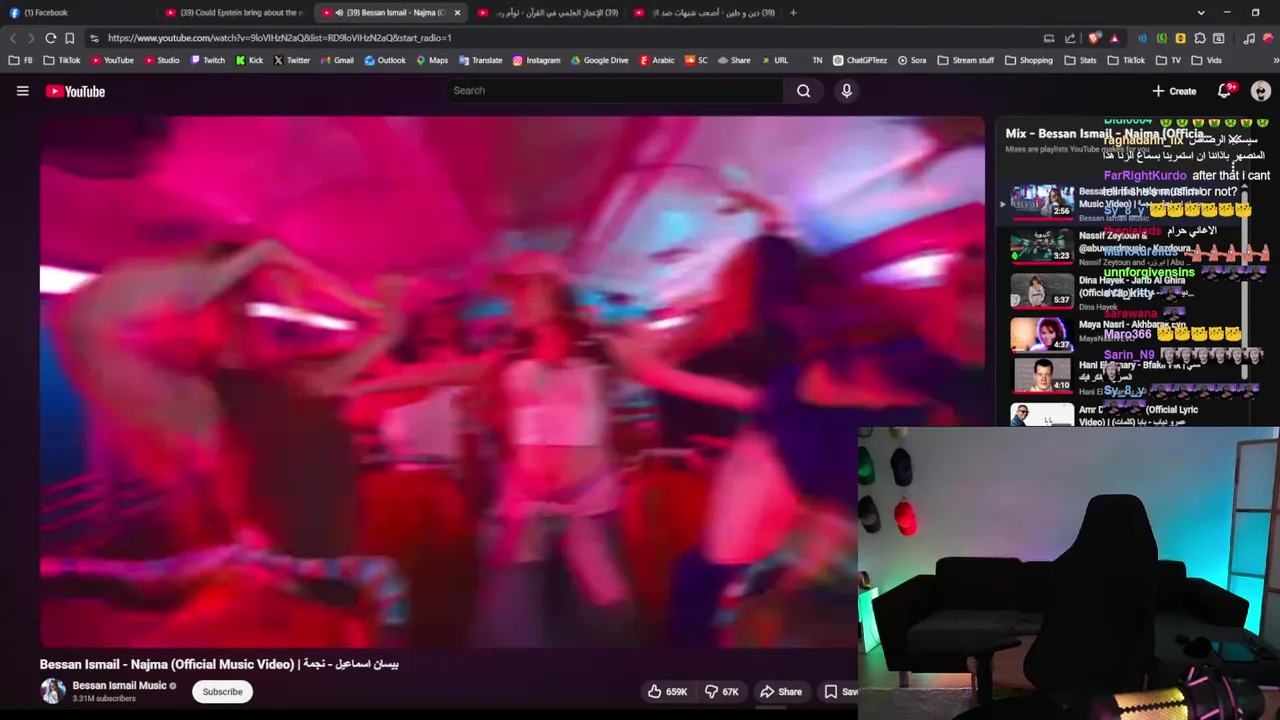Viewport: 1280px width, 720px height.
Task: Switch to الإعجاز العلمي في القرآن tab
Action: (x=548, y=13)
